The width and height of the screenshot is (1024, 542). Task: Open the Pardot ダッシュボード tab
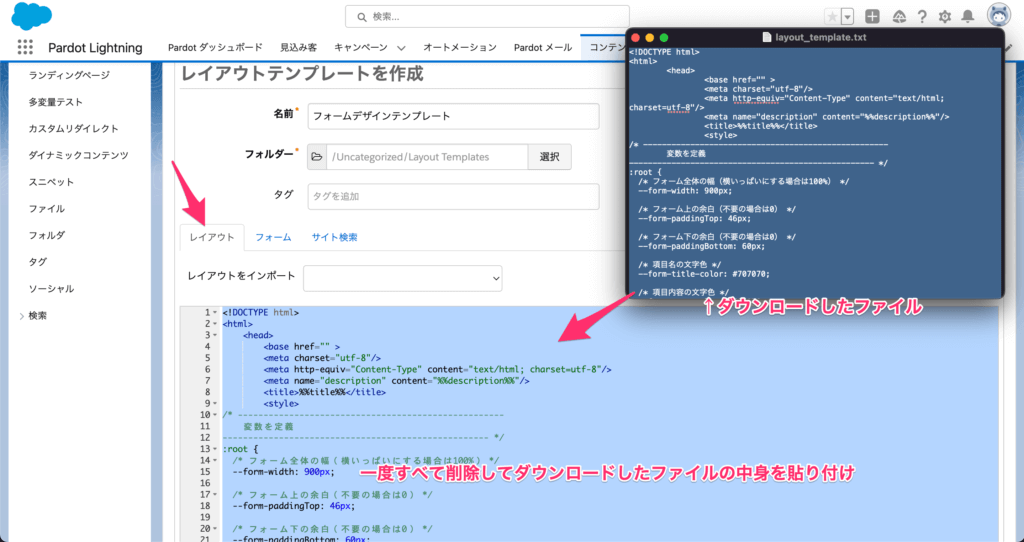tap(216, 47)
